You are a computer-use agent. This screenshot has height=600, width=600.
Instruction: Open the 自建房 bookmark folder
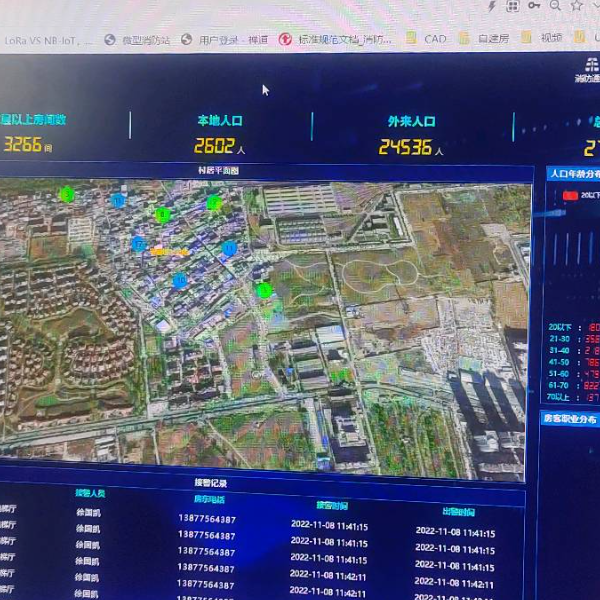pyautogui.click(x=484, y=39)
